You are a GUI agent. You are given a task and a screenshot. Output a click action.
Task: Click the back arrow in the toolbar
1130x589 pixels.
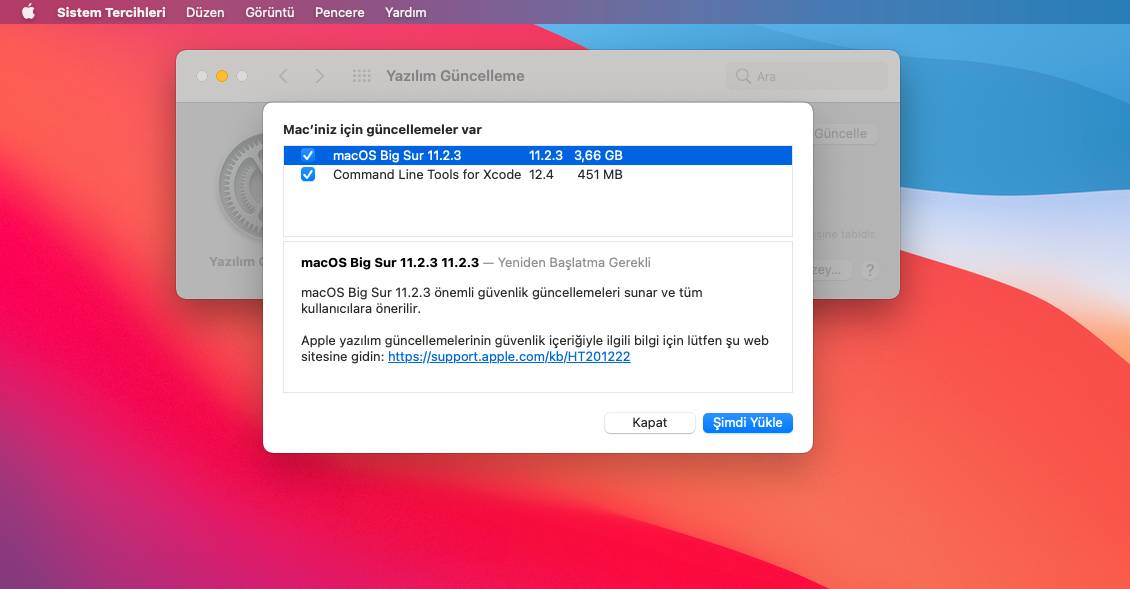point(283,76)
